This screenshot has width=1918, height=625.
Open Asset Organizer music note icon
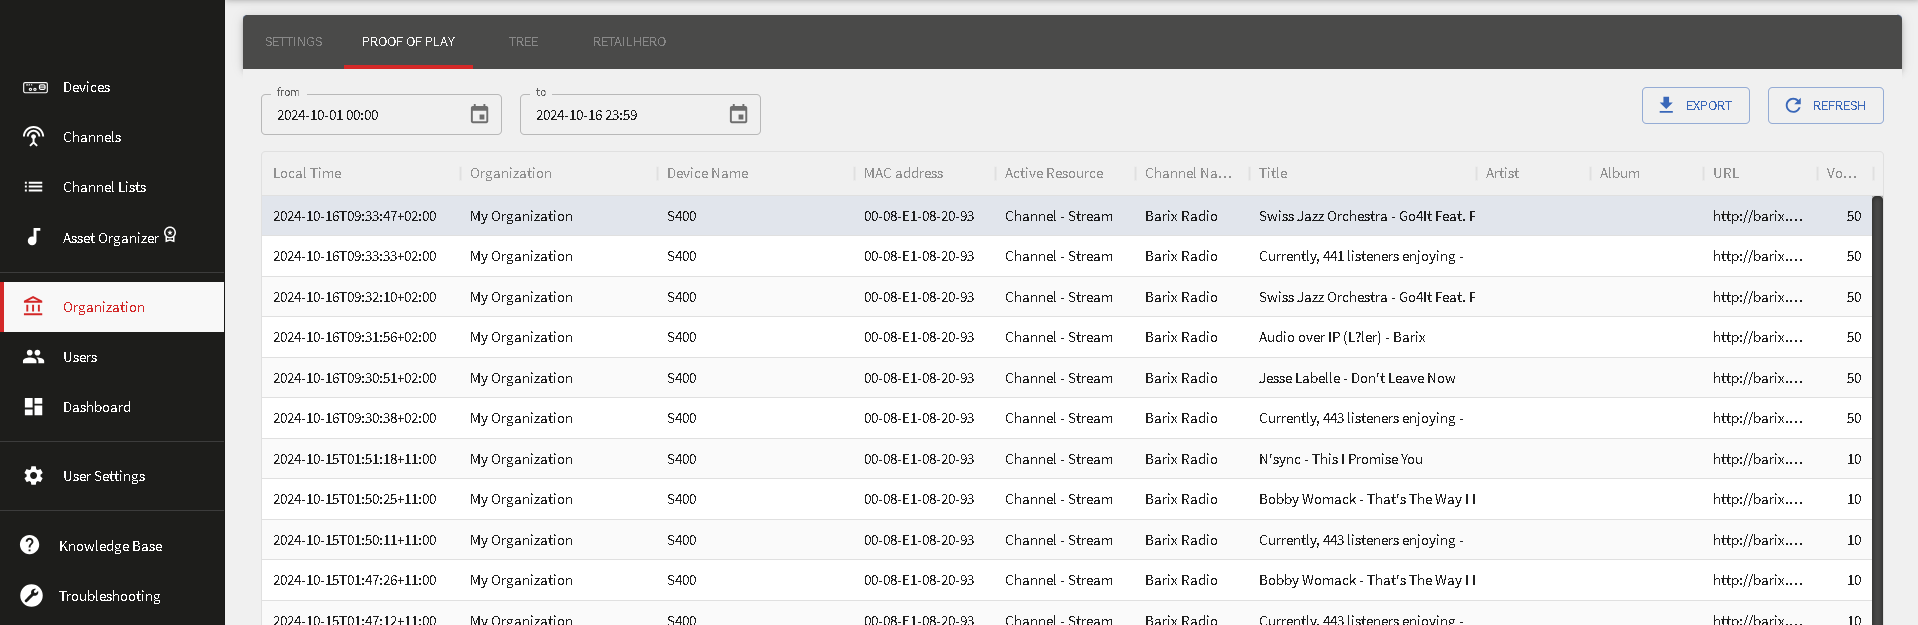click(34, 237)
